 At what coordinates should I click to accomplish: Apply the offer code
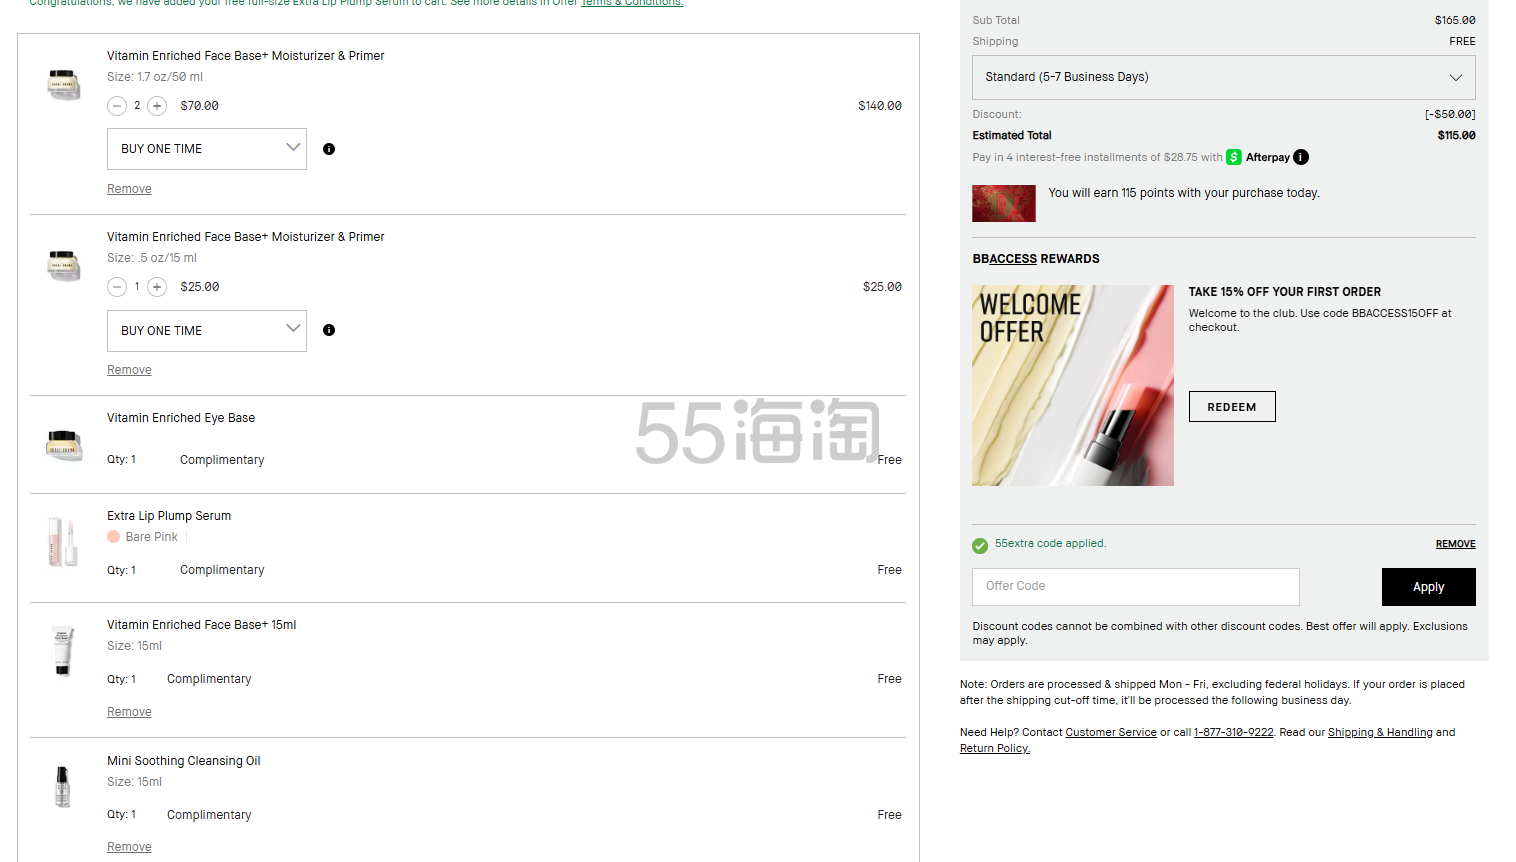pos(1429,587)
